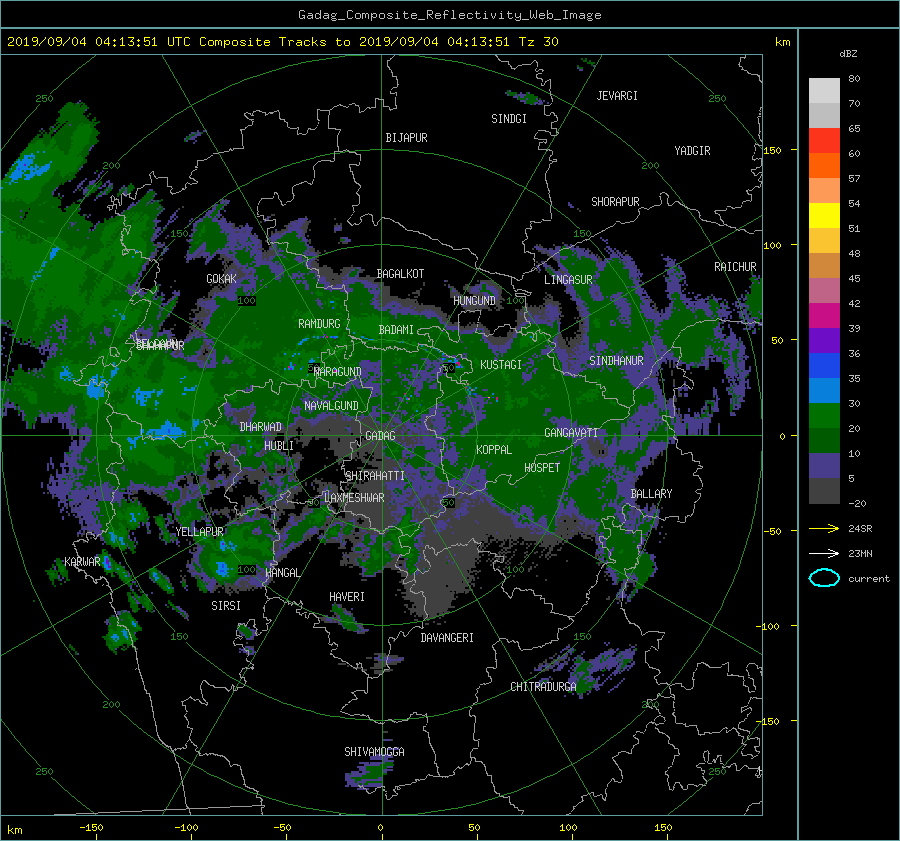This screenshot has width=900, height=841.
Task: Click the GOKAK map label
Action: (221, 279)
